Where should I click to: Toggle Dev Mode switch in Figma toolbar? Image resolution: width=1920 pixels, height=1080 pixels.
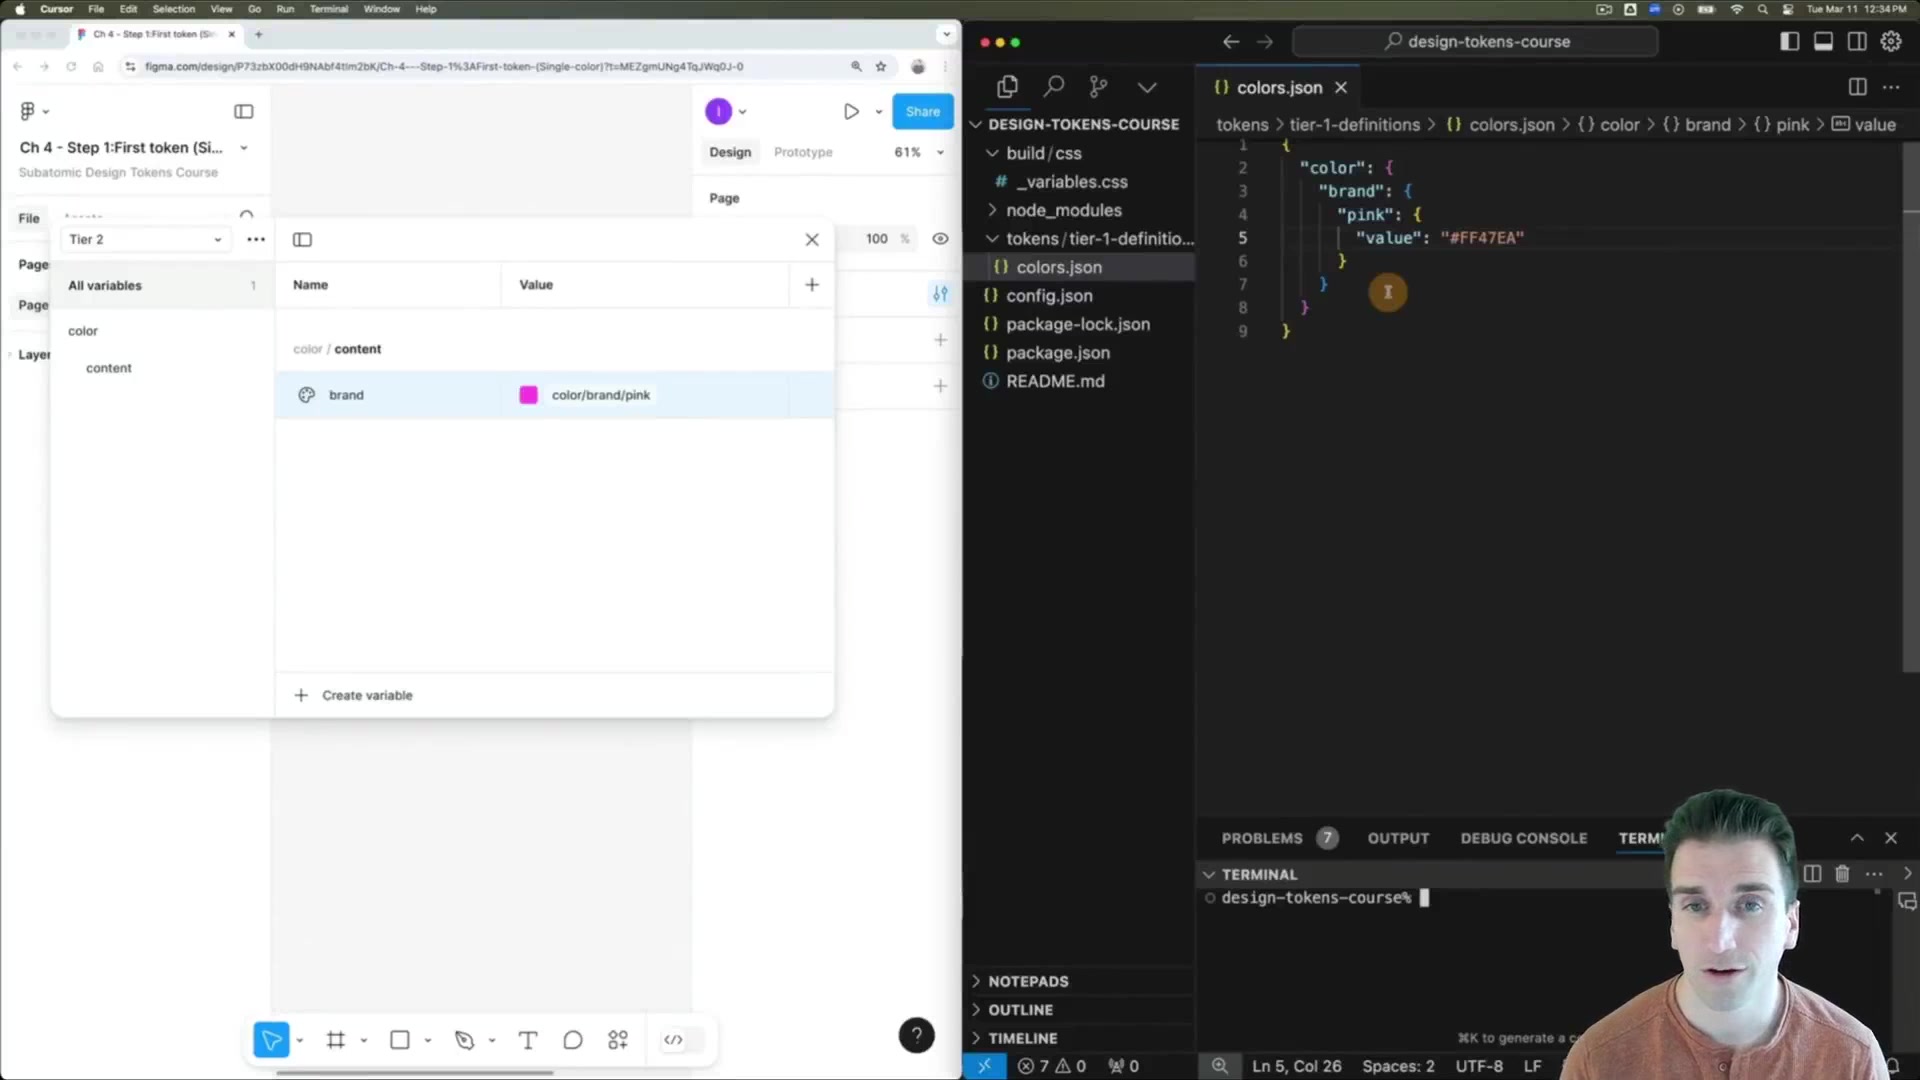683,1040
